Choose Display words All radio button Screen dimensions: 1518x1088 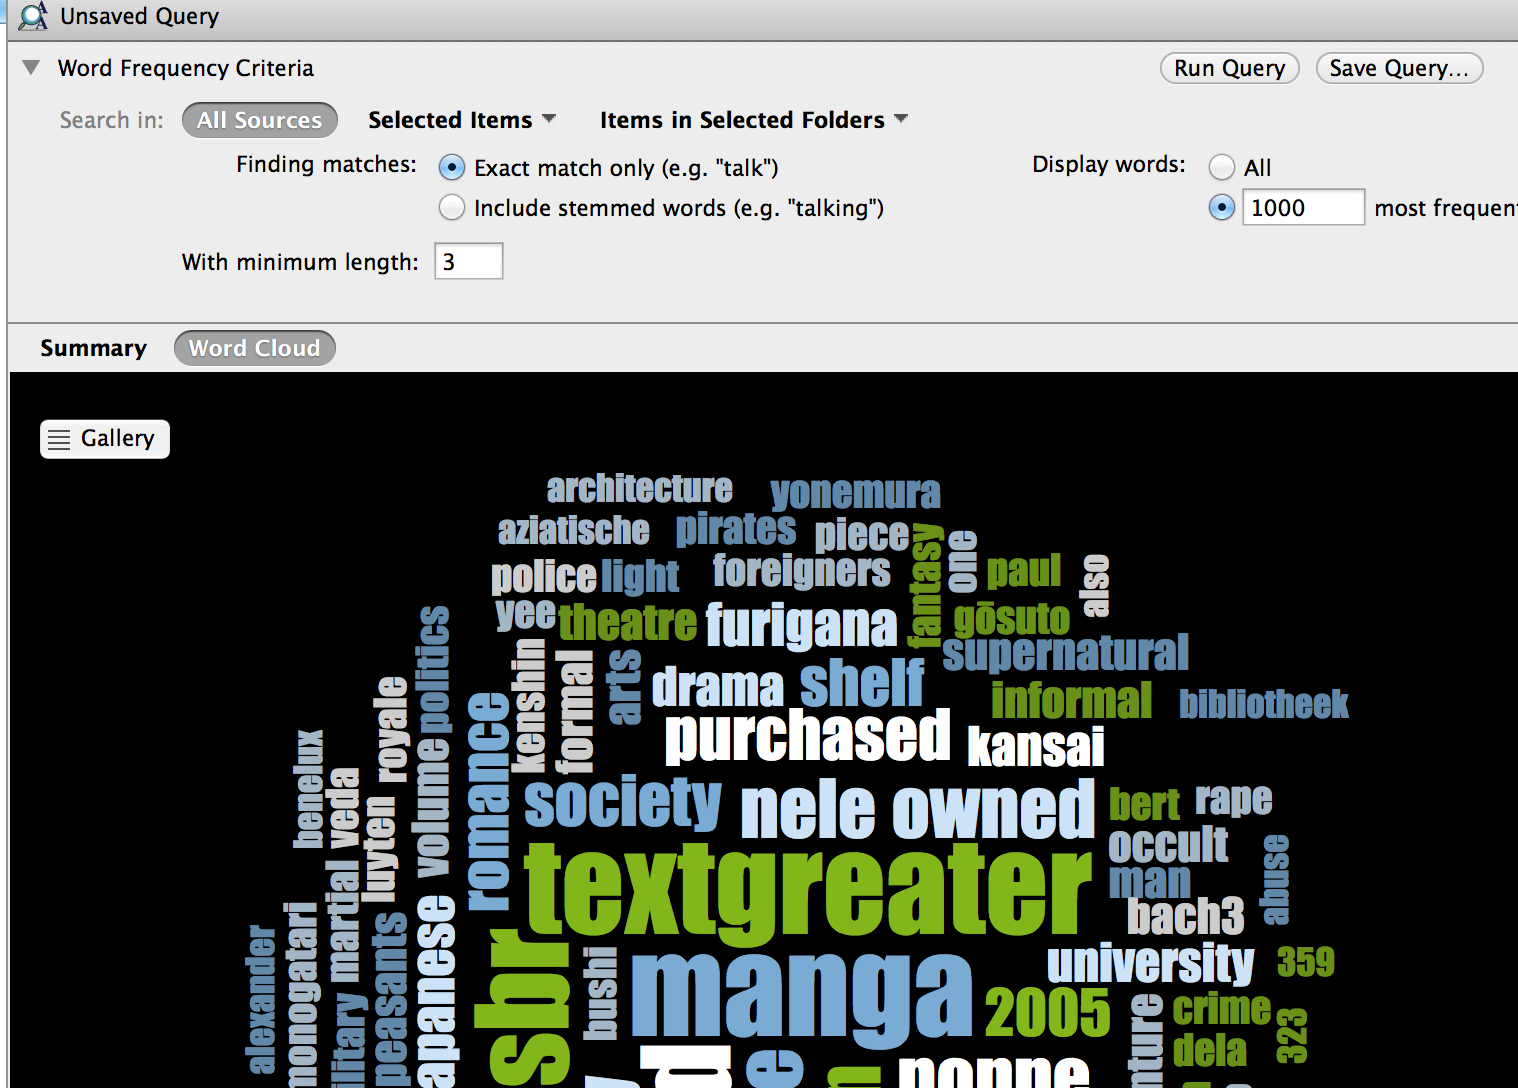[x=1221, y=168]
